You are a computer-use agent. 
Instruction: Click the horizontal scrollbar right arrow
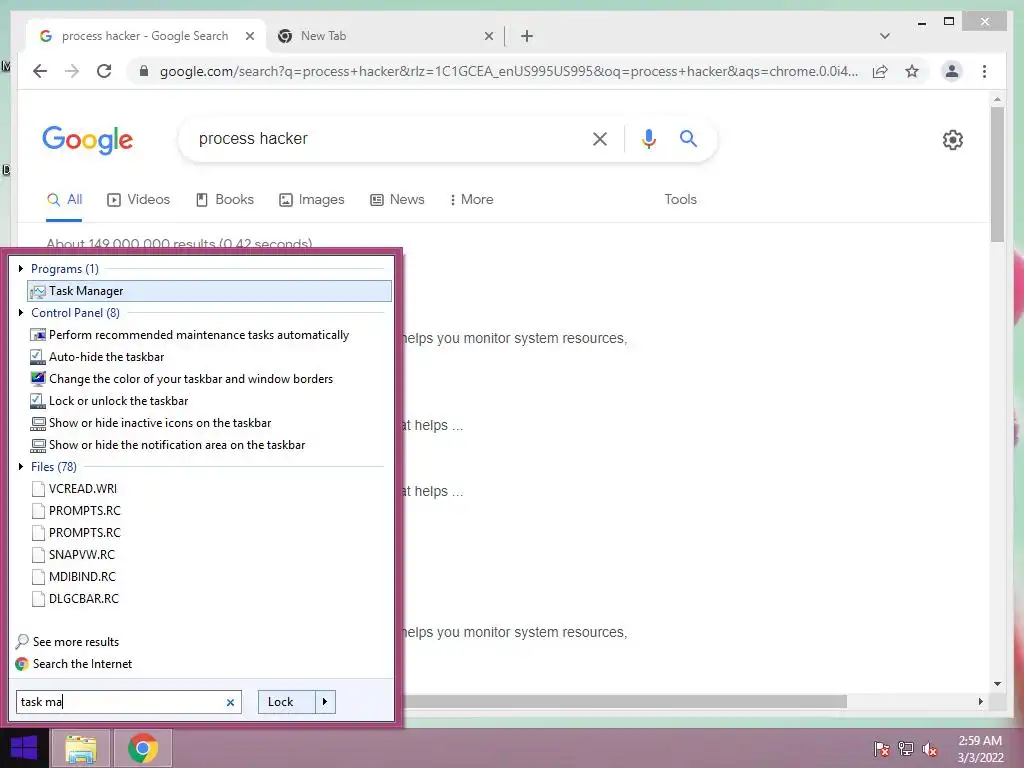(980, 701)
